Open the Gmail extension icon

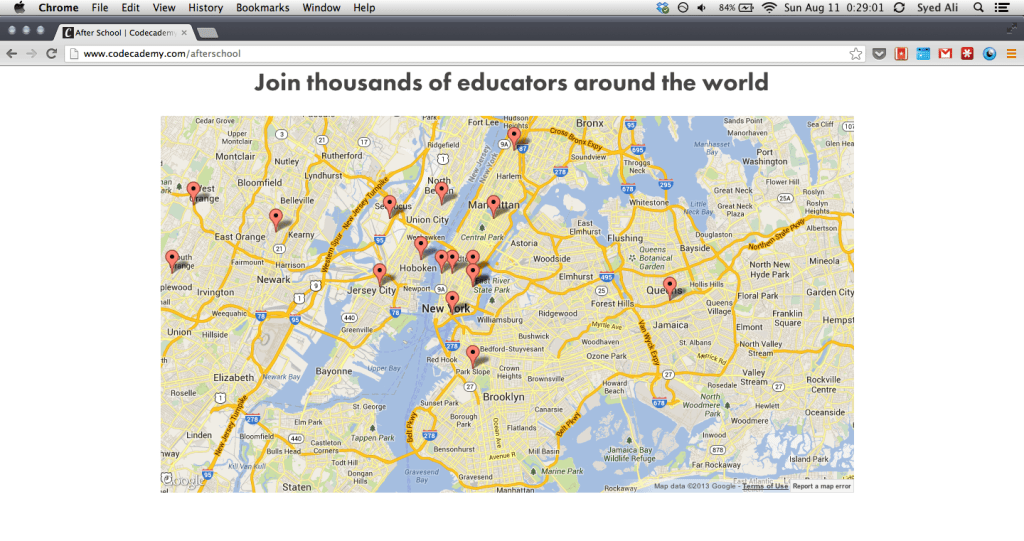point(945,53)
